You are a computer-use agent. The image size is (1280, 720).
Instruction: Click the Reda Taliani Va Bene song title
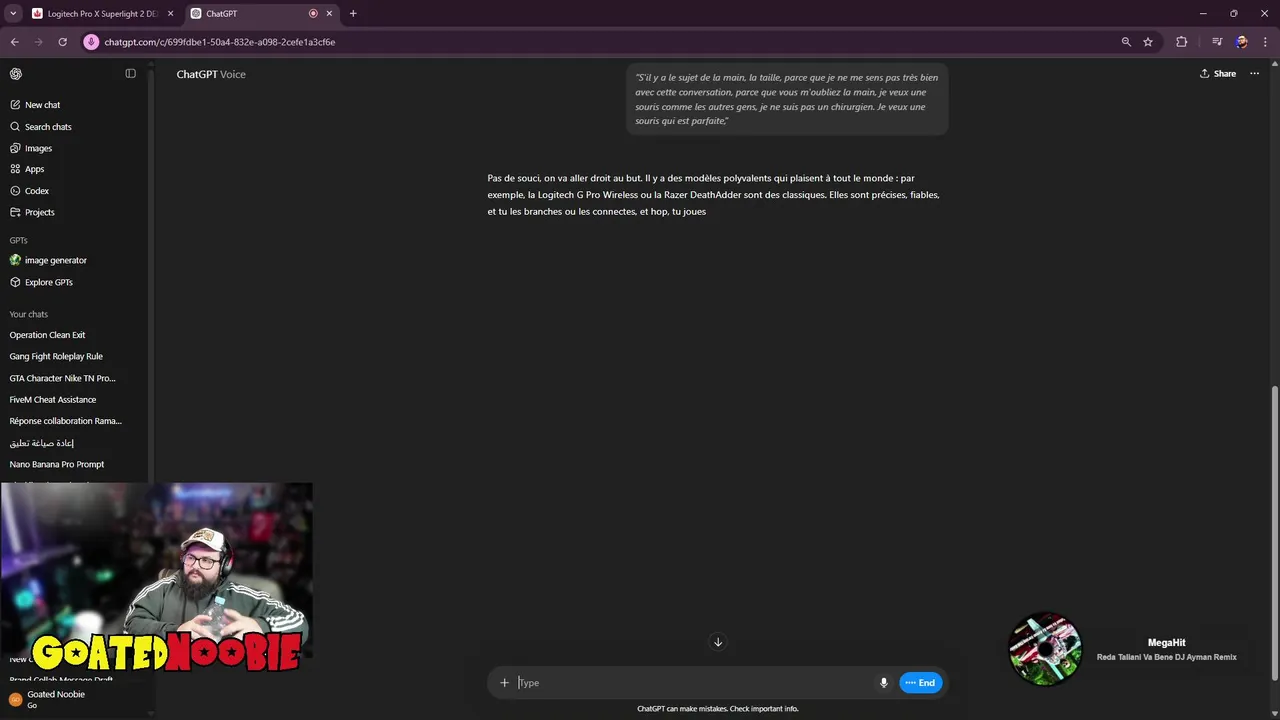pyautogui.click(x=1166, y=657)
